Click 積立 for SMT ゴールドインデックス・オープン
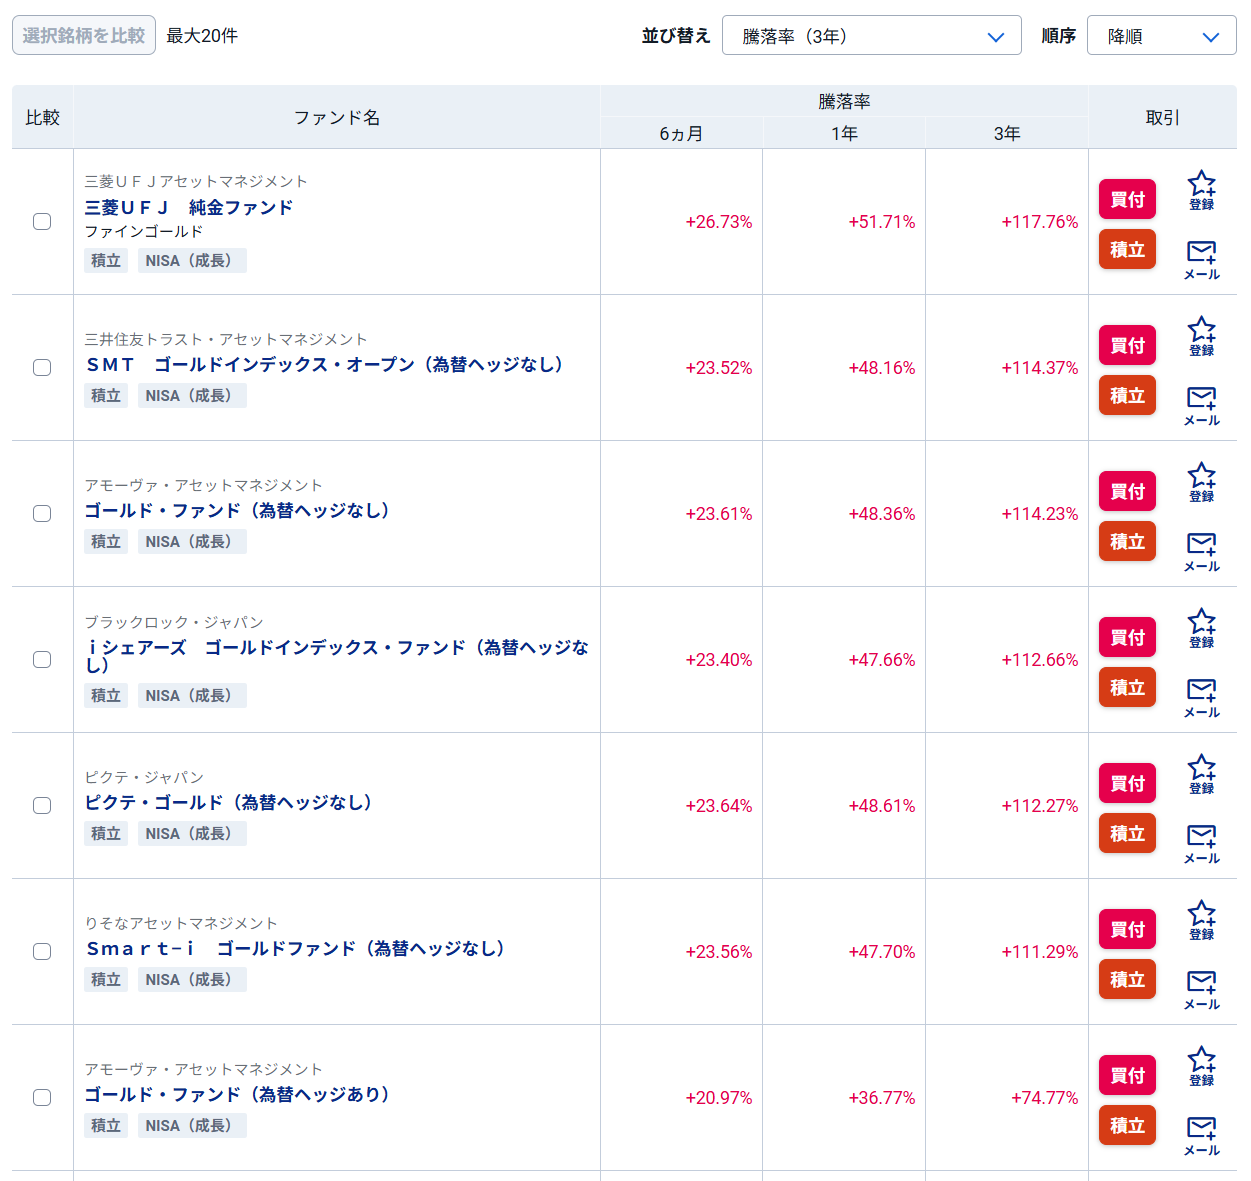 (x=1127, y=395)
